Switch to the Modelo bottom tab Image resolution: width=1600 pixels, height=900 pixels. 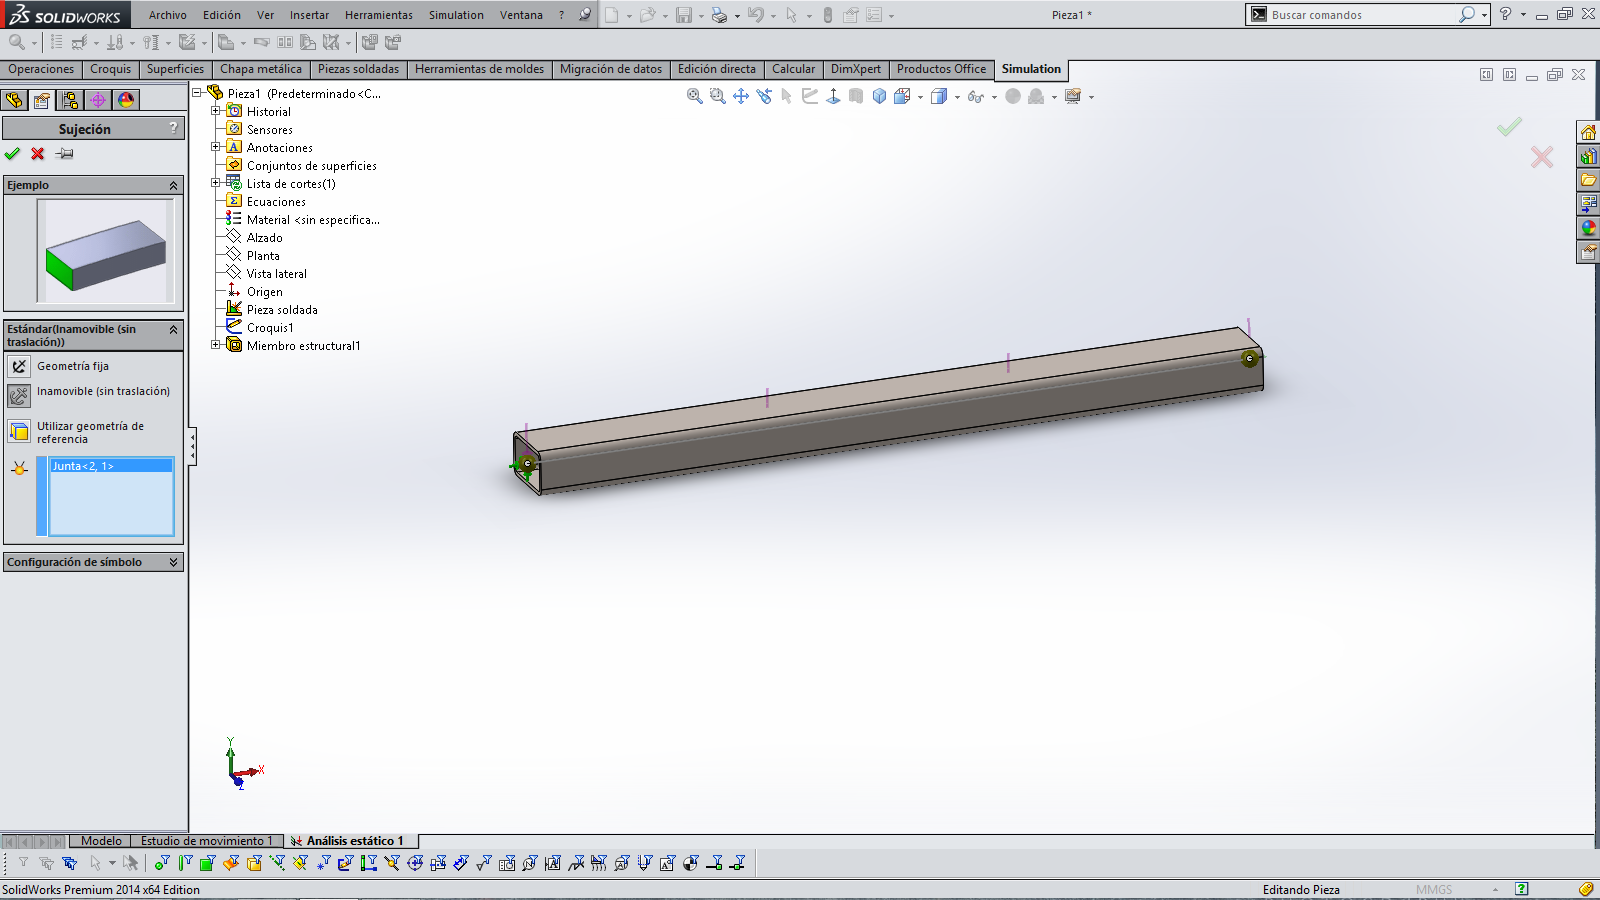tap(101, 841)
